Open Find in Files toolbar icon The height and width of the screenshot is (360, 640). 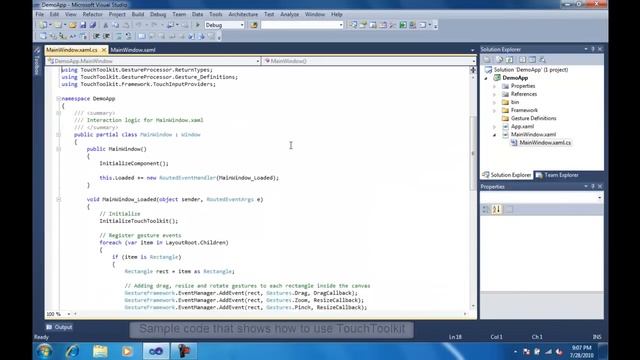click(x=253, y=25)
